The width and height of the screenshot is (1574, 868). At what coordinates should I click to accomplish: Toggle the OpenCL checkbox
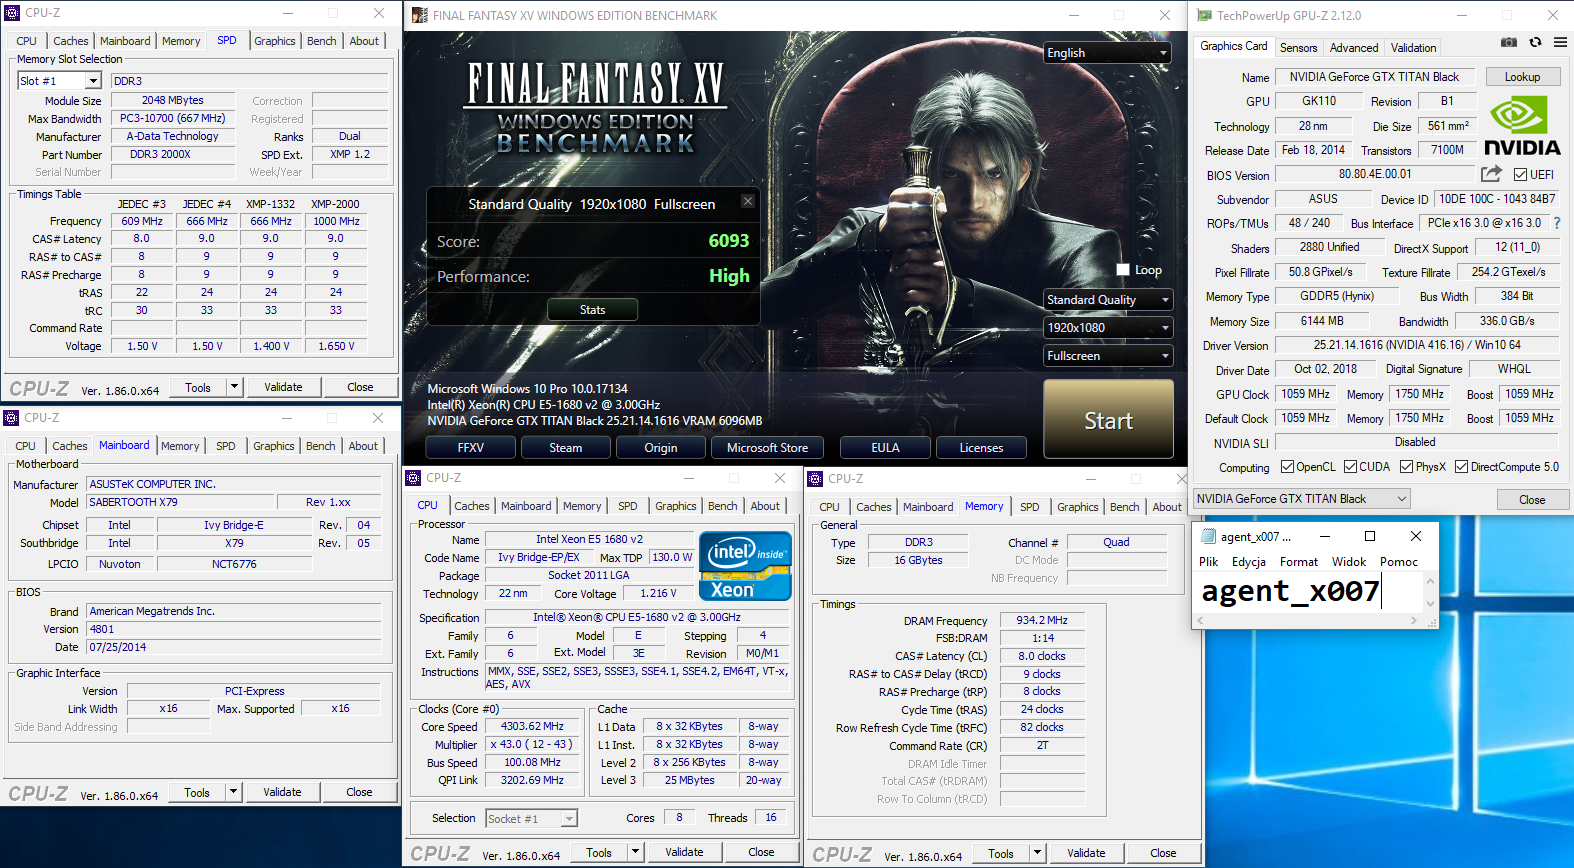coord(1288,467)
